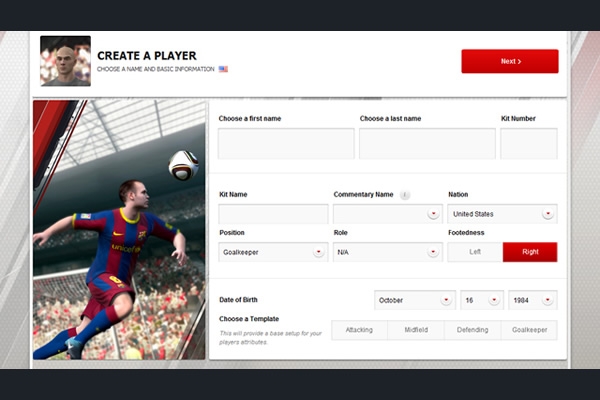Screen dimensions: 600x400
Task: Click the Commentary Name info icon
Action: coord(405,195)
